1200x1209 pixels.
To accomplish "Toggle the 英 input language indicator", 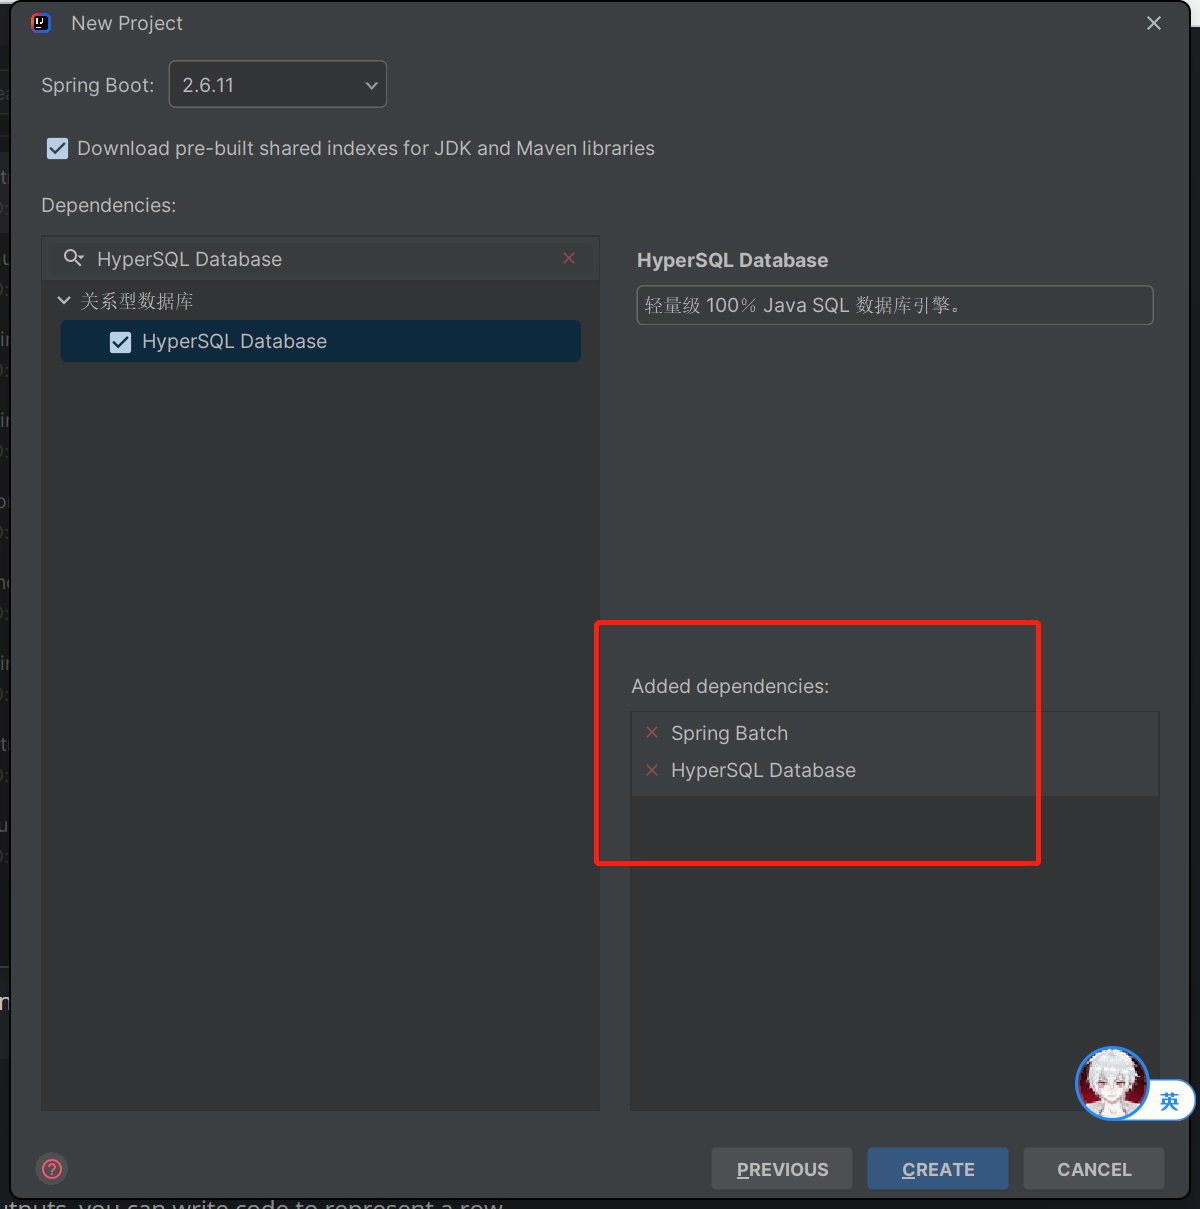I will point(1169,1101).
